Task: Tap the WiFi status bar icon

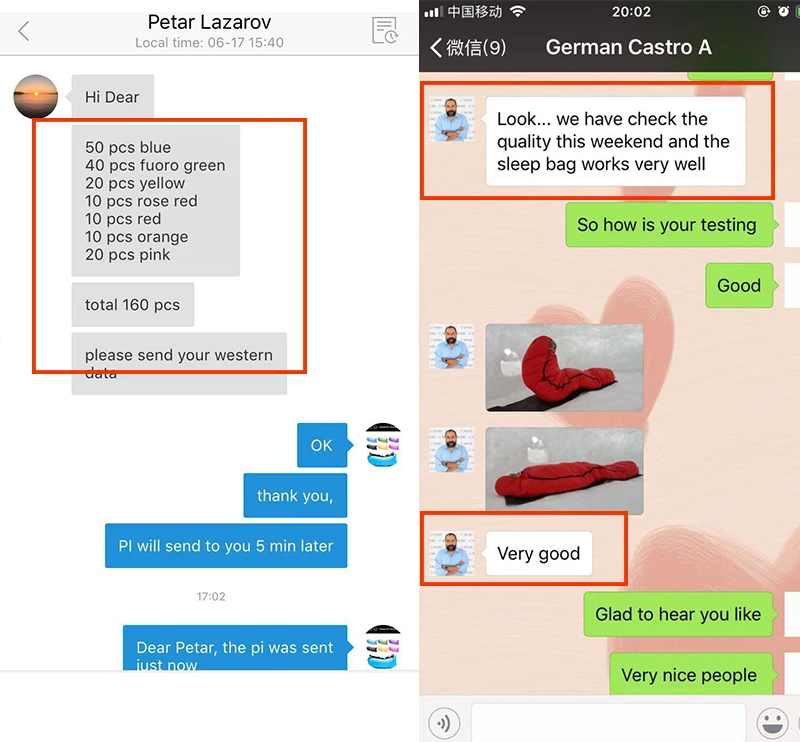Action: pyautogui.click(x=518, y=11)
